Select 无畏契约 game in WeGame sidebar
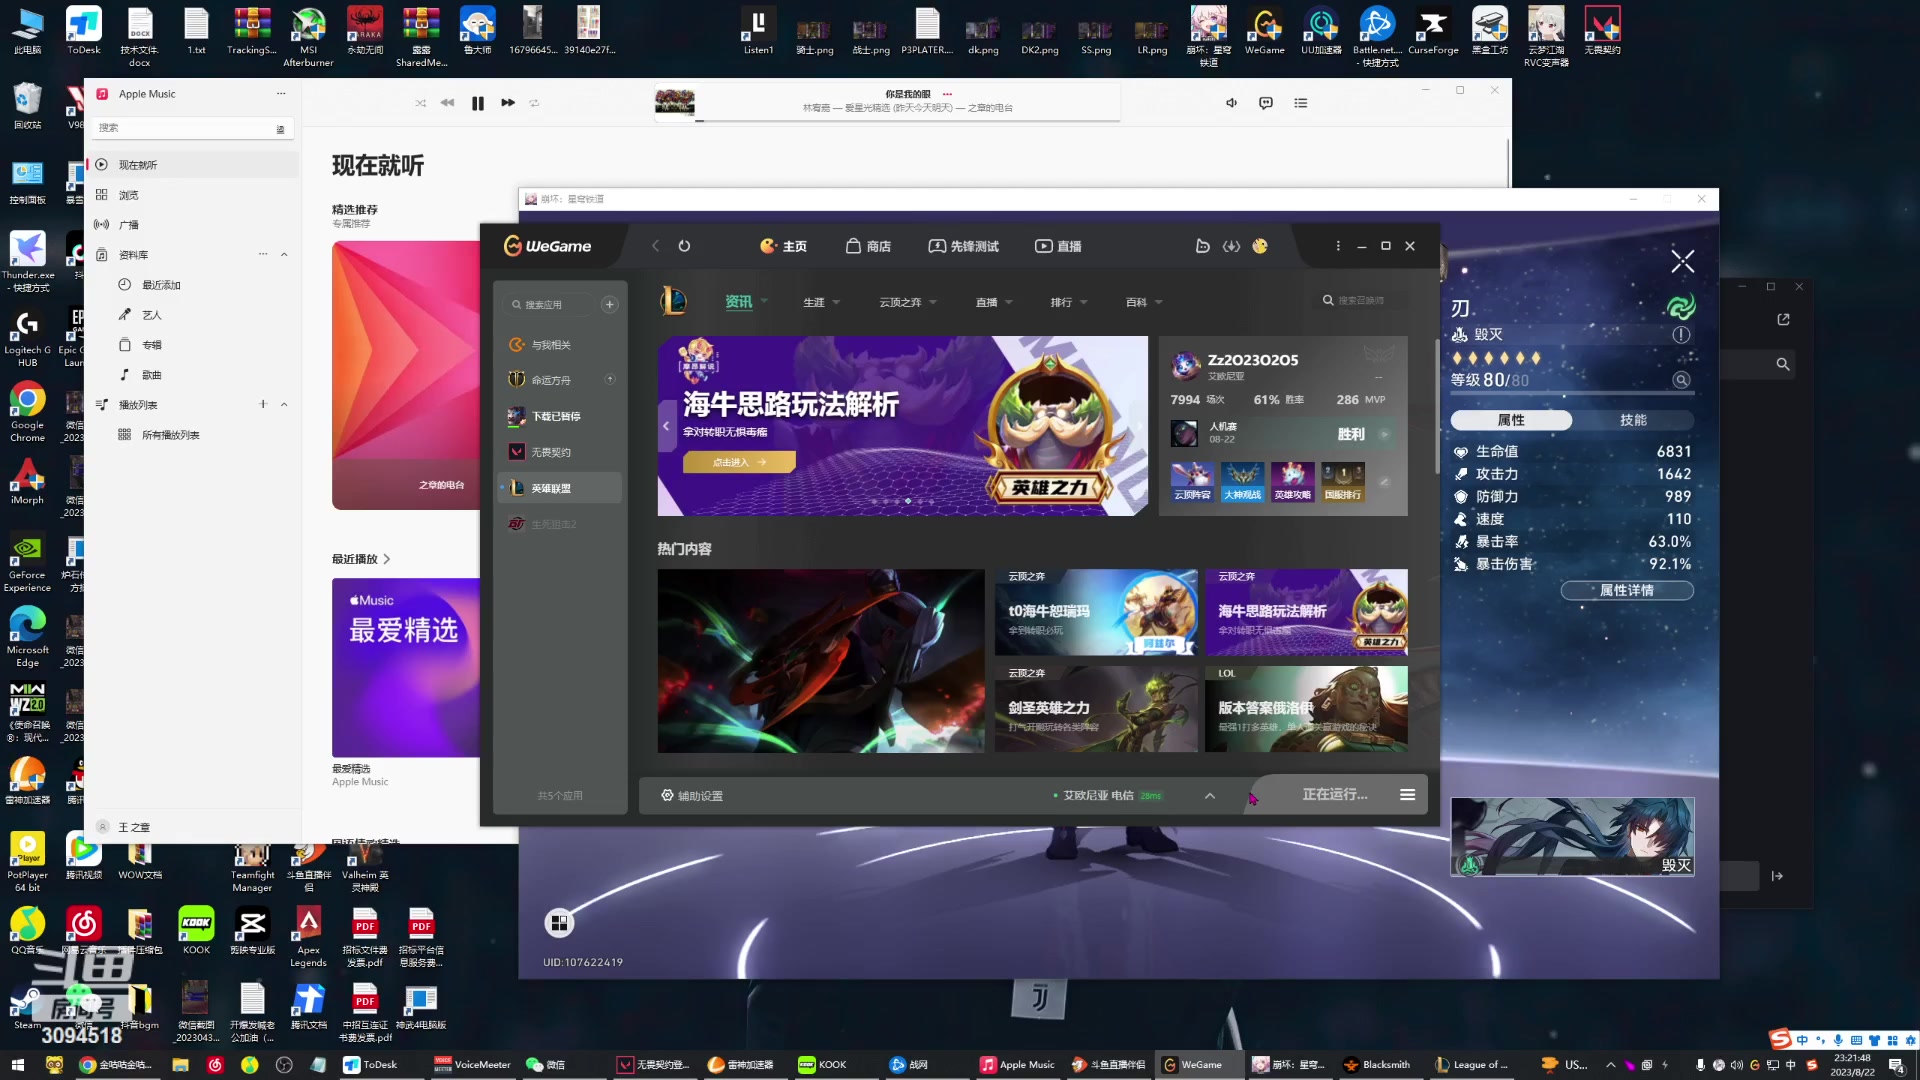This screenshot has width=1920, height=1080. click(560, 452)
